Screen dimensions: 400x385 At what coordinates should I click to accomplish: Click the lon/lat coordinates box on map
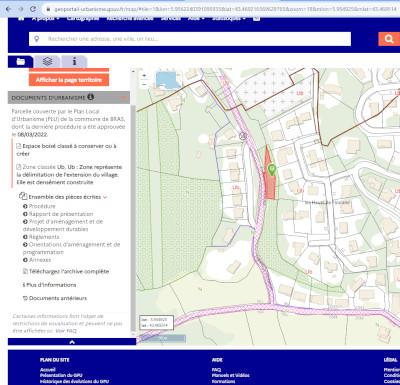pyautogui.click(x=156, y=322)
